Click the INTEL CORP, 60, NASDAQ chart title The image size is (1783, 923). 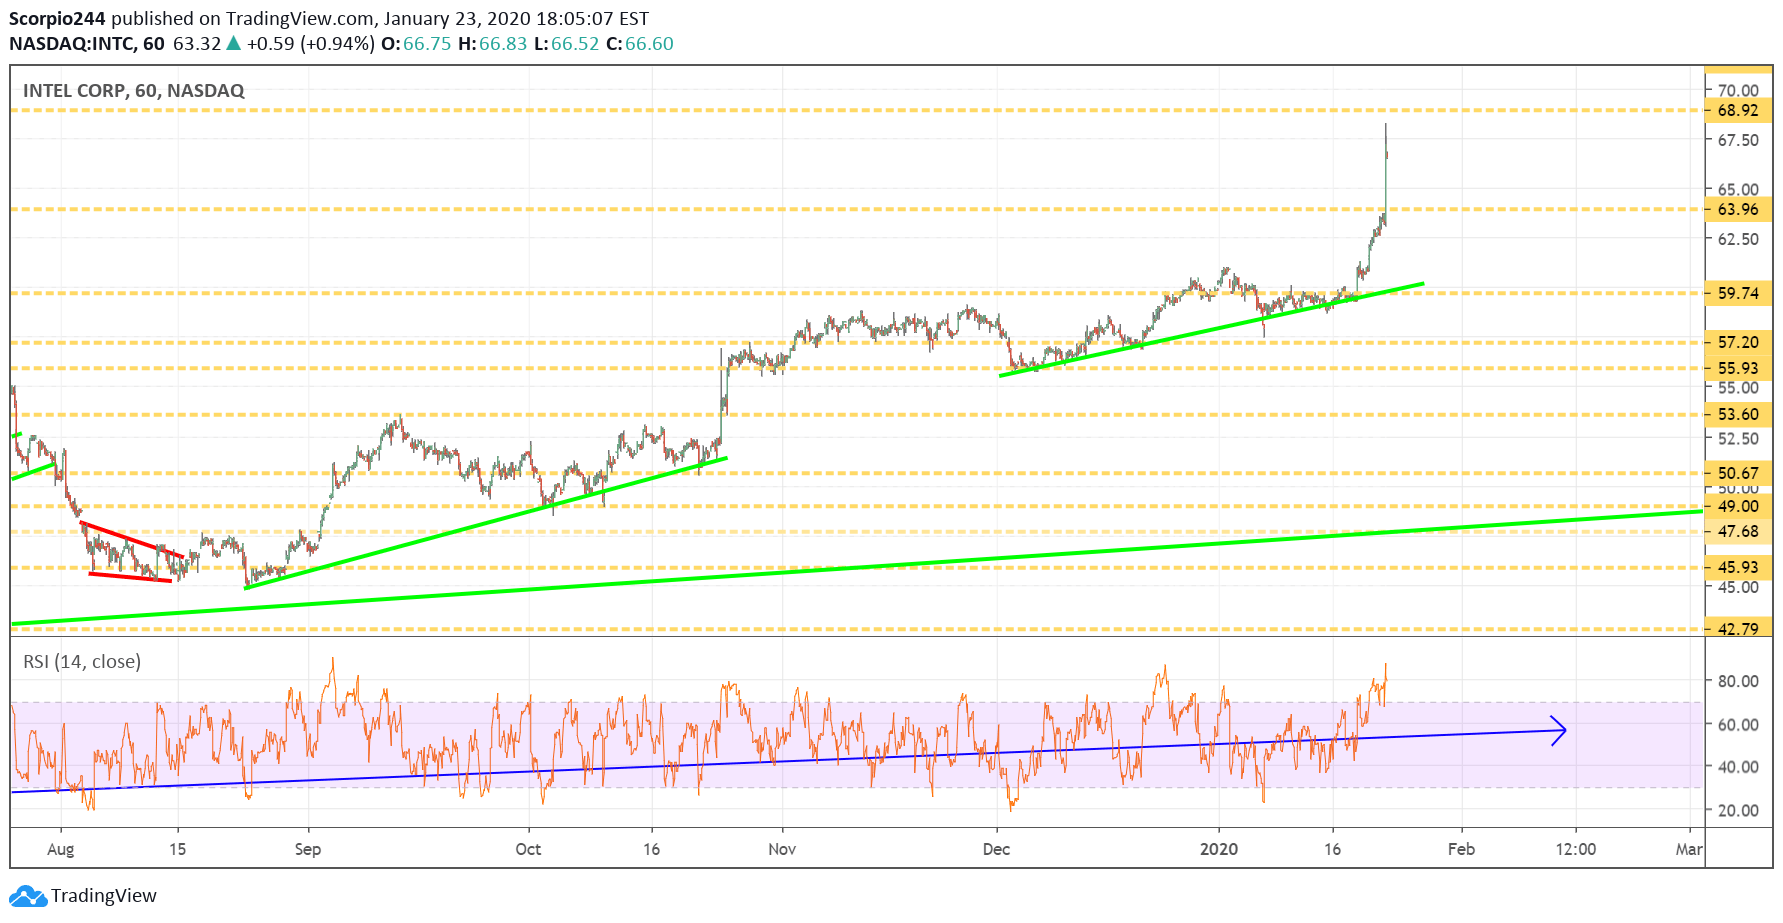click(x=134, y=91)
